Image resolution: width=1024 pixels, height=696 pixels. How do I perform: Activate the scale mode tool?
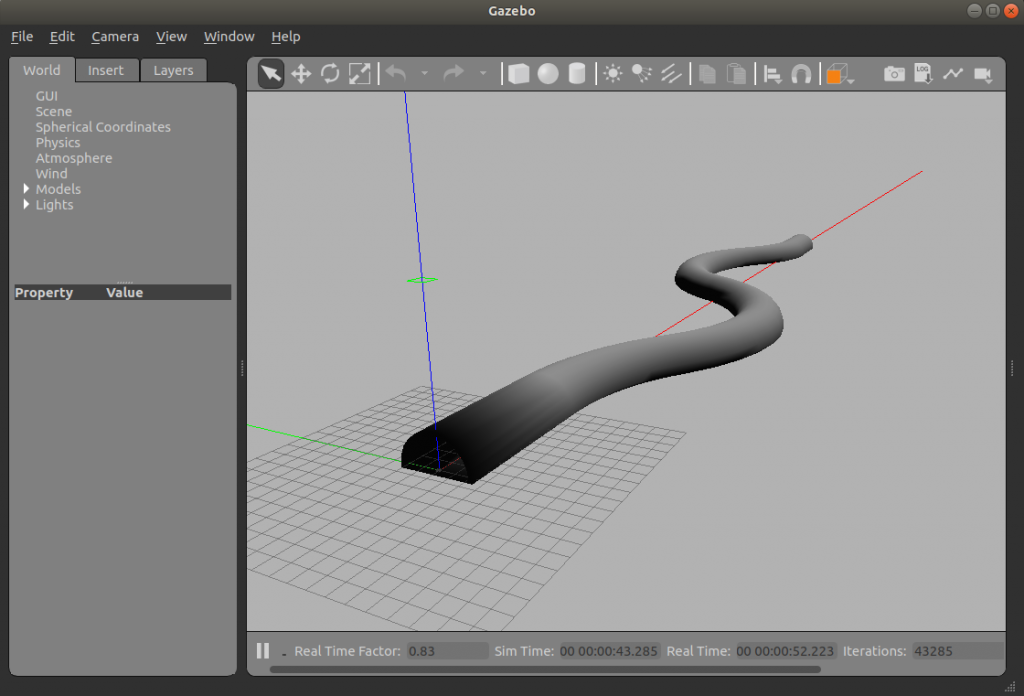(360, 74)
